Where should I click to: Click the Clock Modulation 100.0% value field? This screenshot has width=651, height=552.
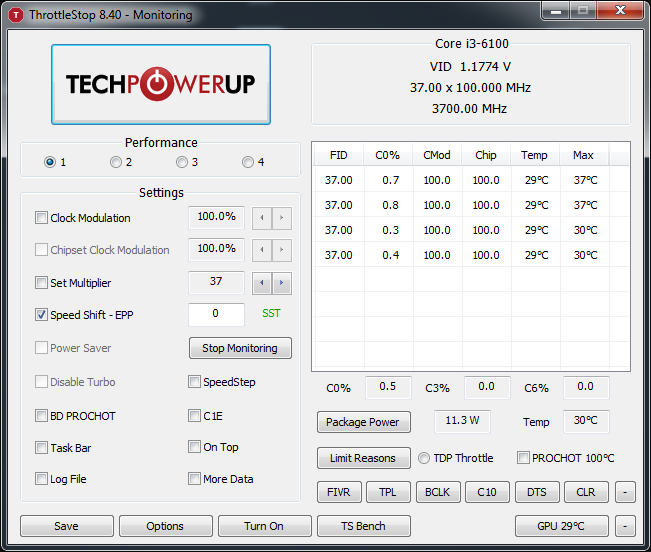point(216,217)
